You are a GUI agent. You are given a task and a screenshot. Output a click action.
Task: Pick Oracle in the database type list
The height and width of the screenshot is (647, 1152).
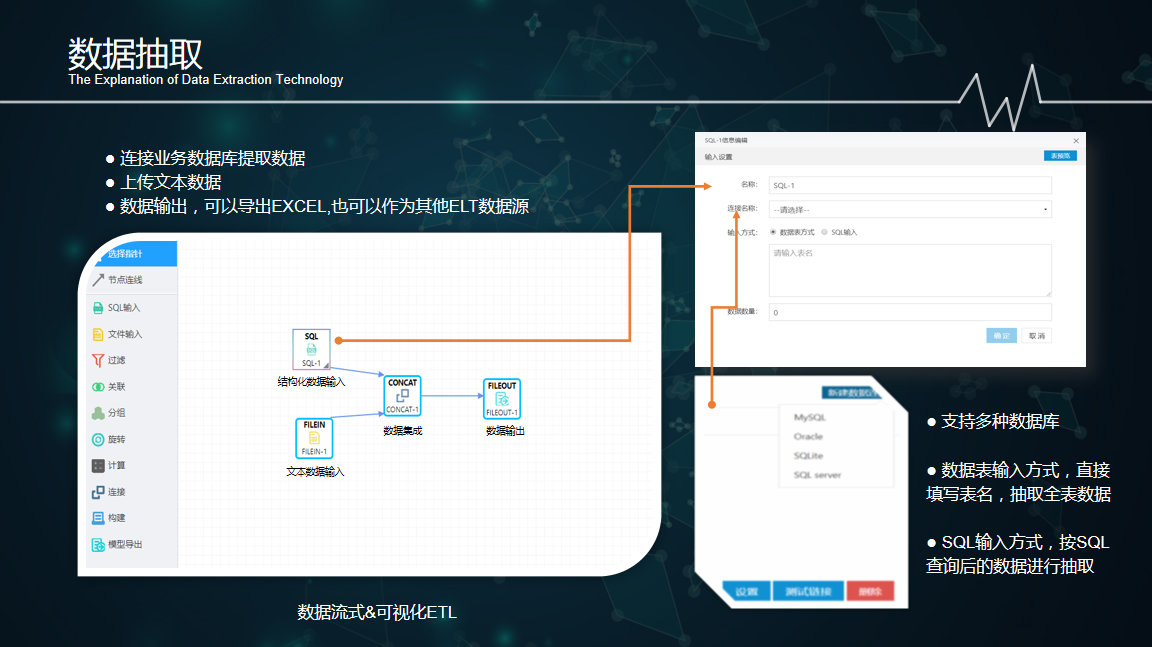coord(808,437)
